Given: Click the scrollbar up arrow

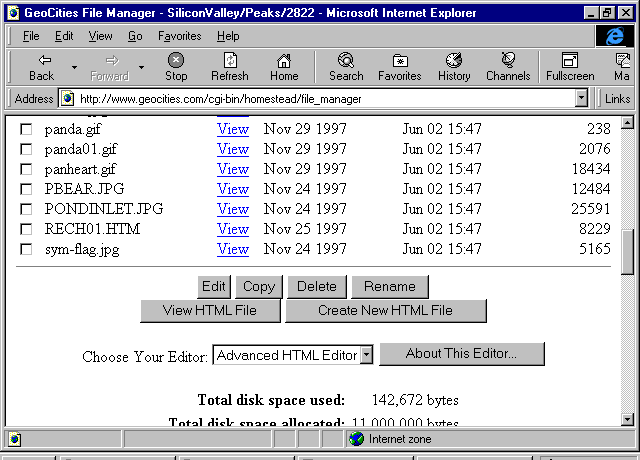Looking at the screenshot, I should [627, 122].
